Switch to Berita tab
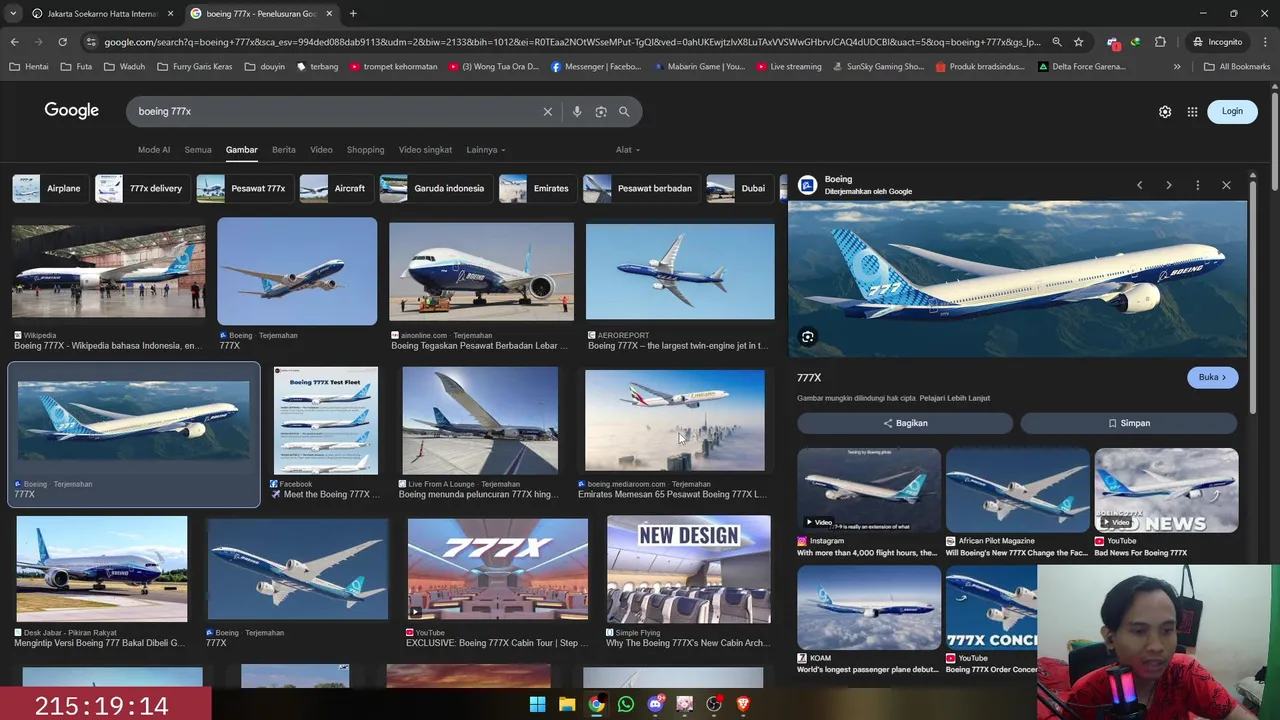The width and height of the screenshot is (1280, 720). click(x=284, y=150)
